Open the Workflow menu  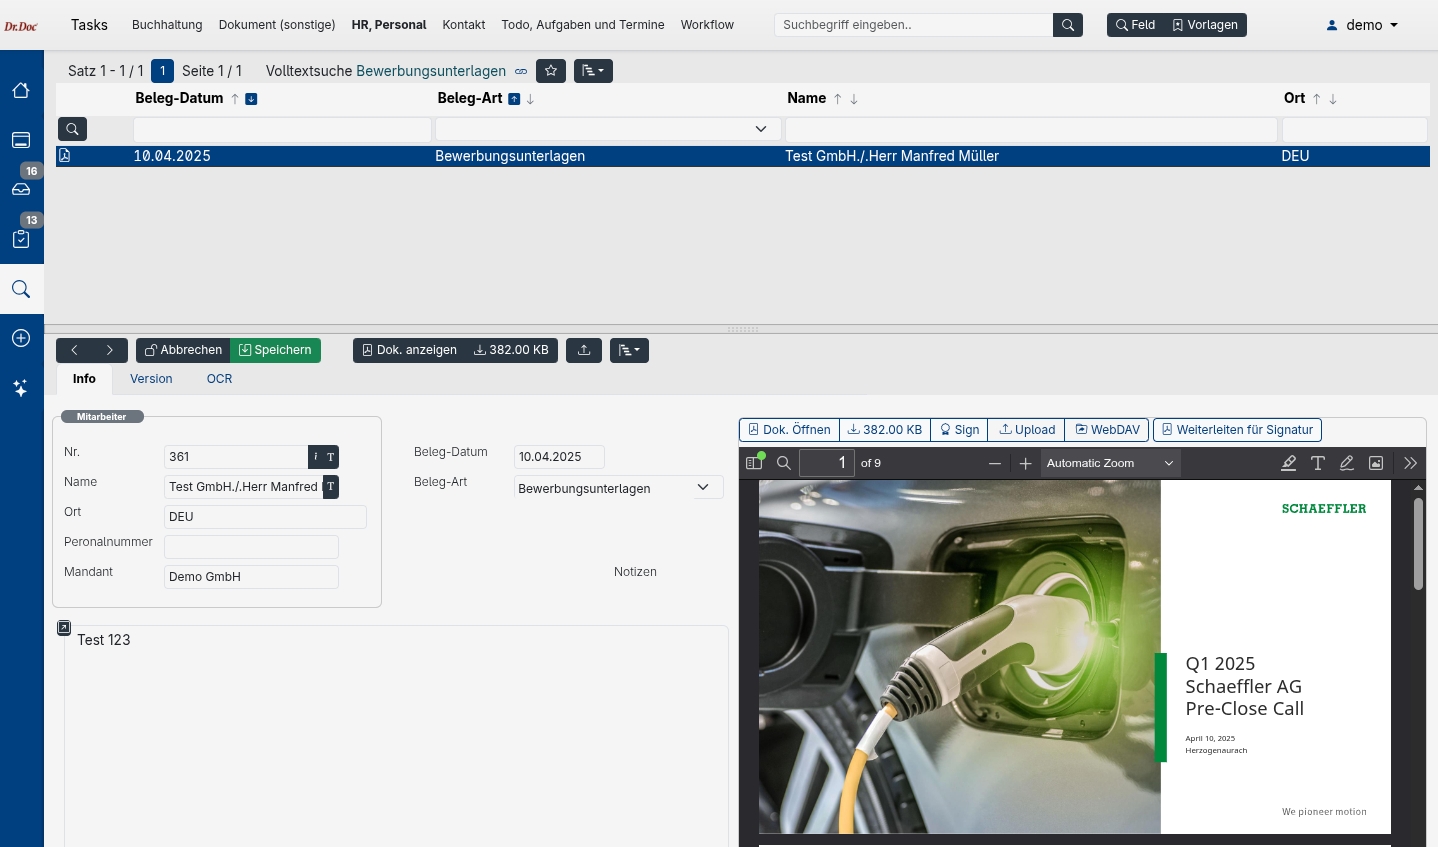(707, 25)
